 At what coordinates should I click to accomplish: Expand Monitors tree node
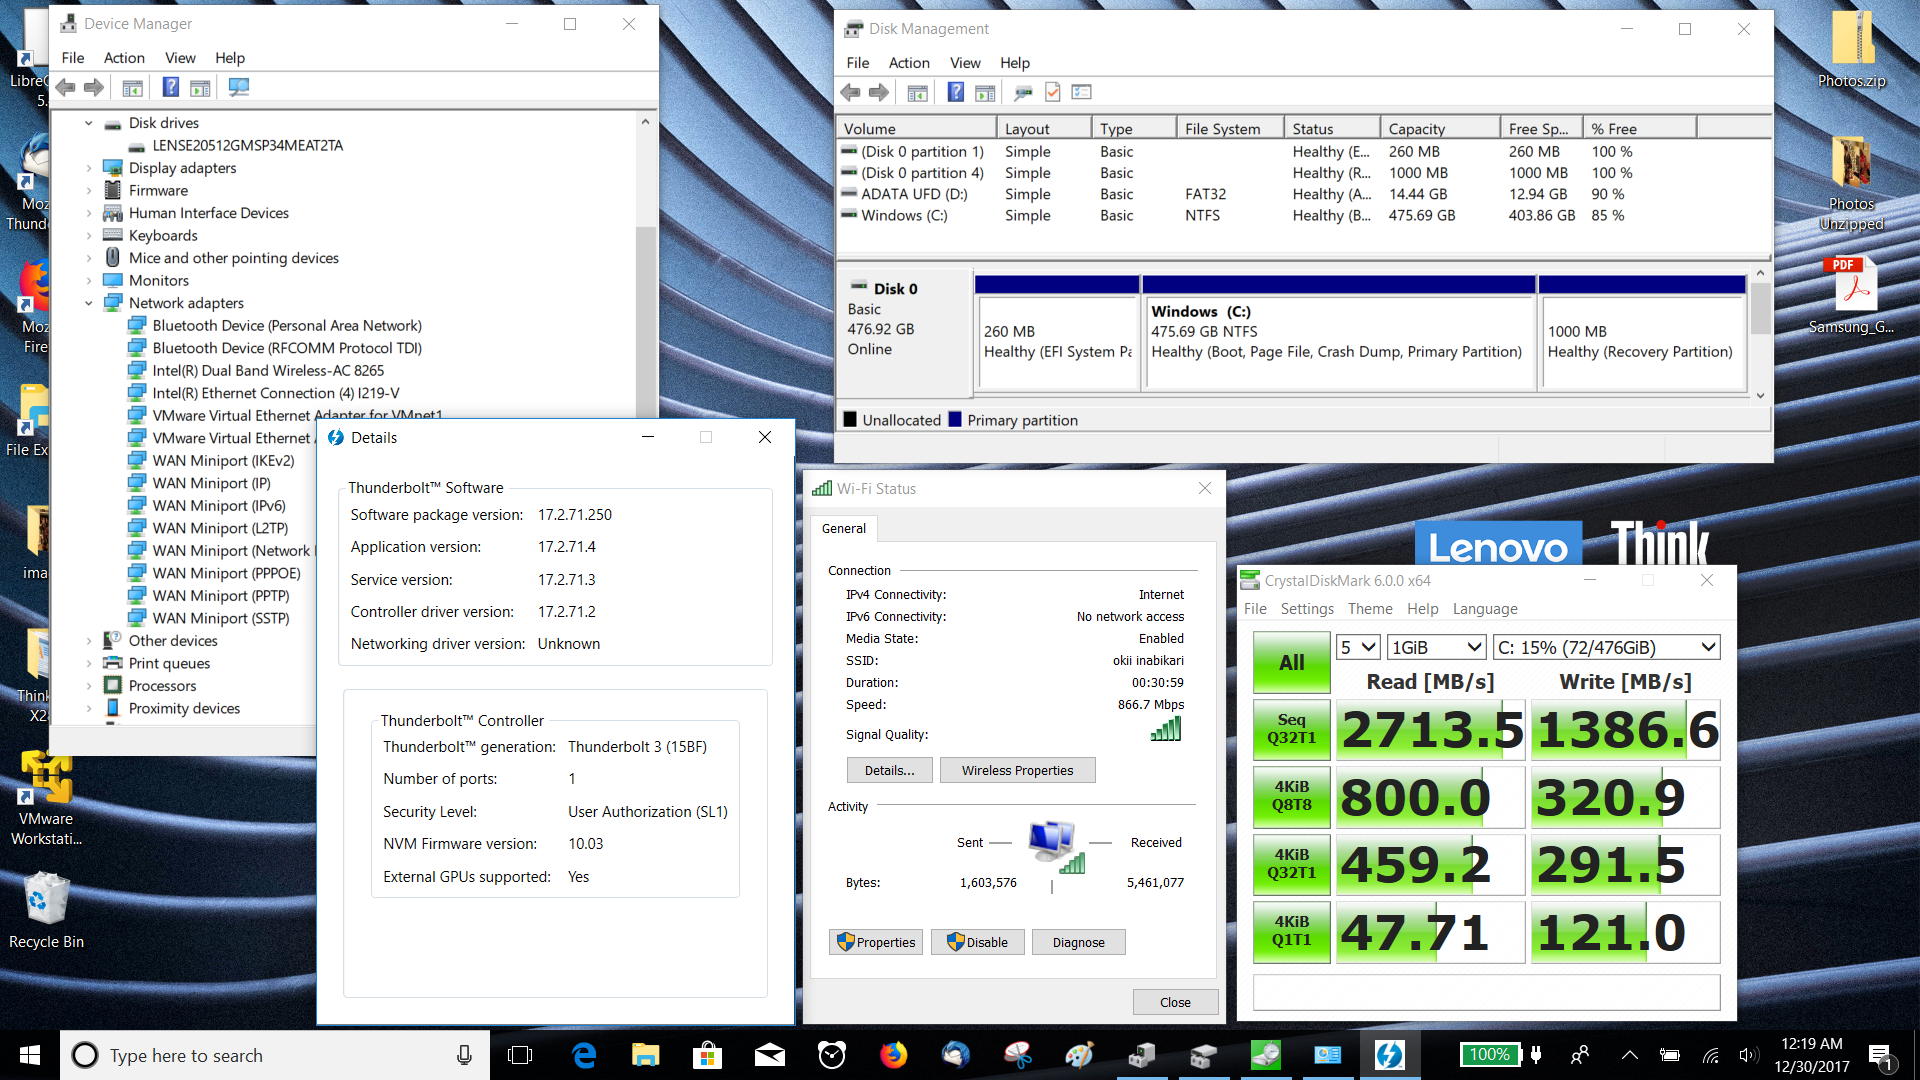89,281
